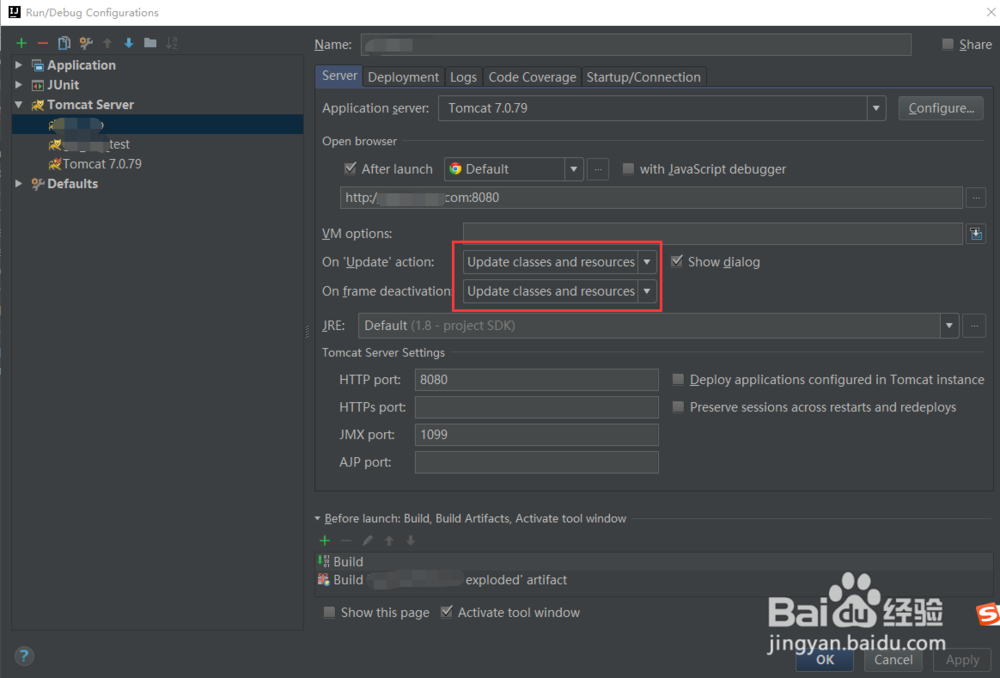Click the open browser URL field
This screenshot has height=678, width=1000.
pyautogui.click(x=651, y=198)
